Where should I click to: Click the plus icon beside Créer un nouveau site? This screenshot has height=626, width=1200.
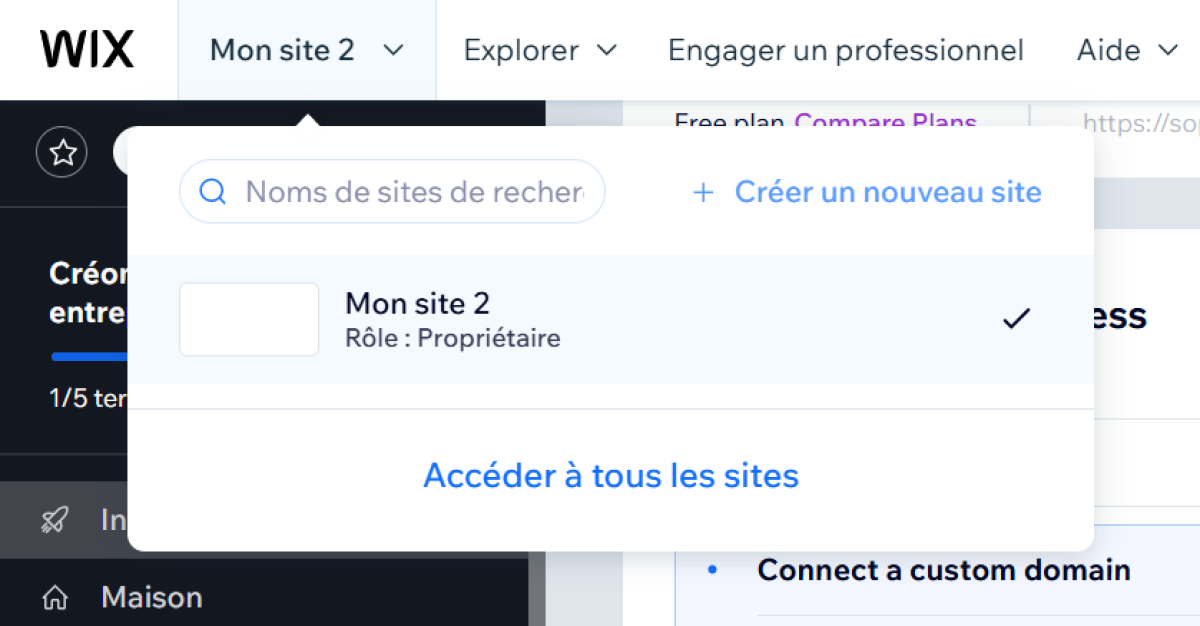tap(703, 192)
